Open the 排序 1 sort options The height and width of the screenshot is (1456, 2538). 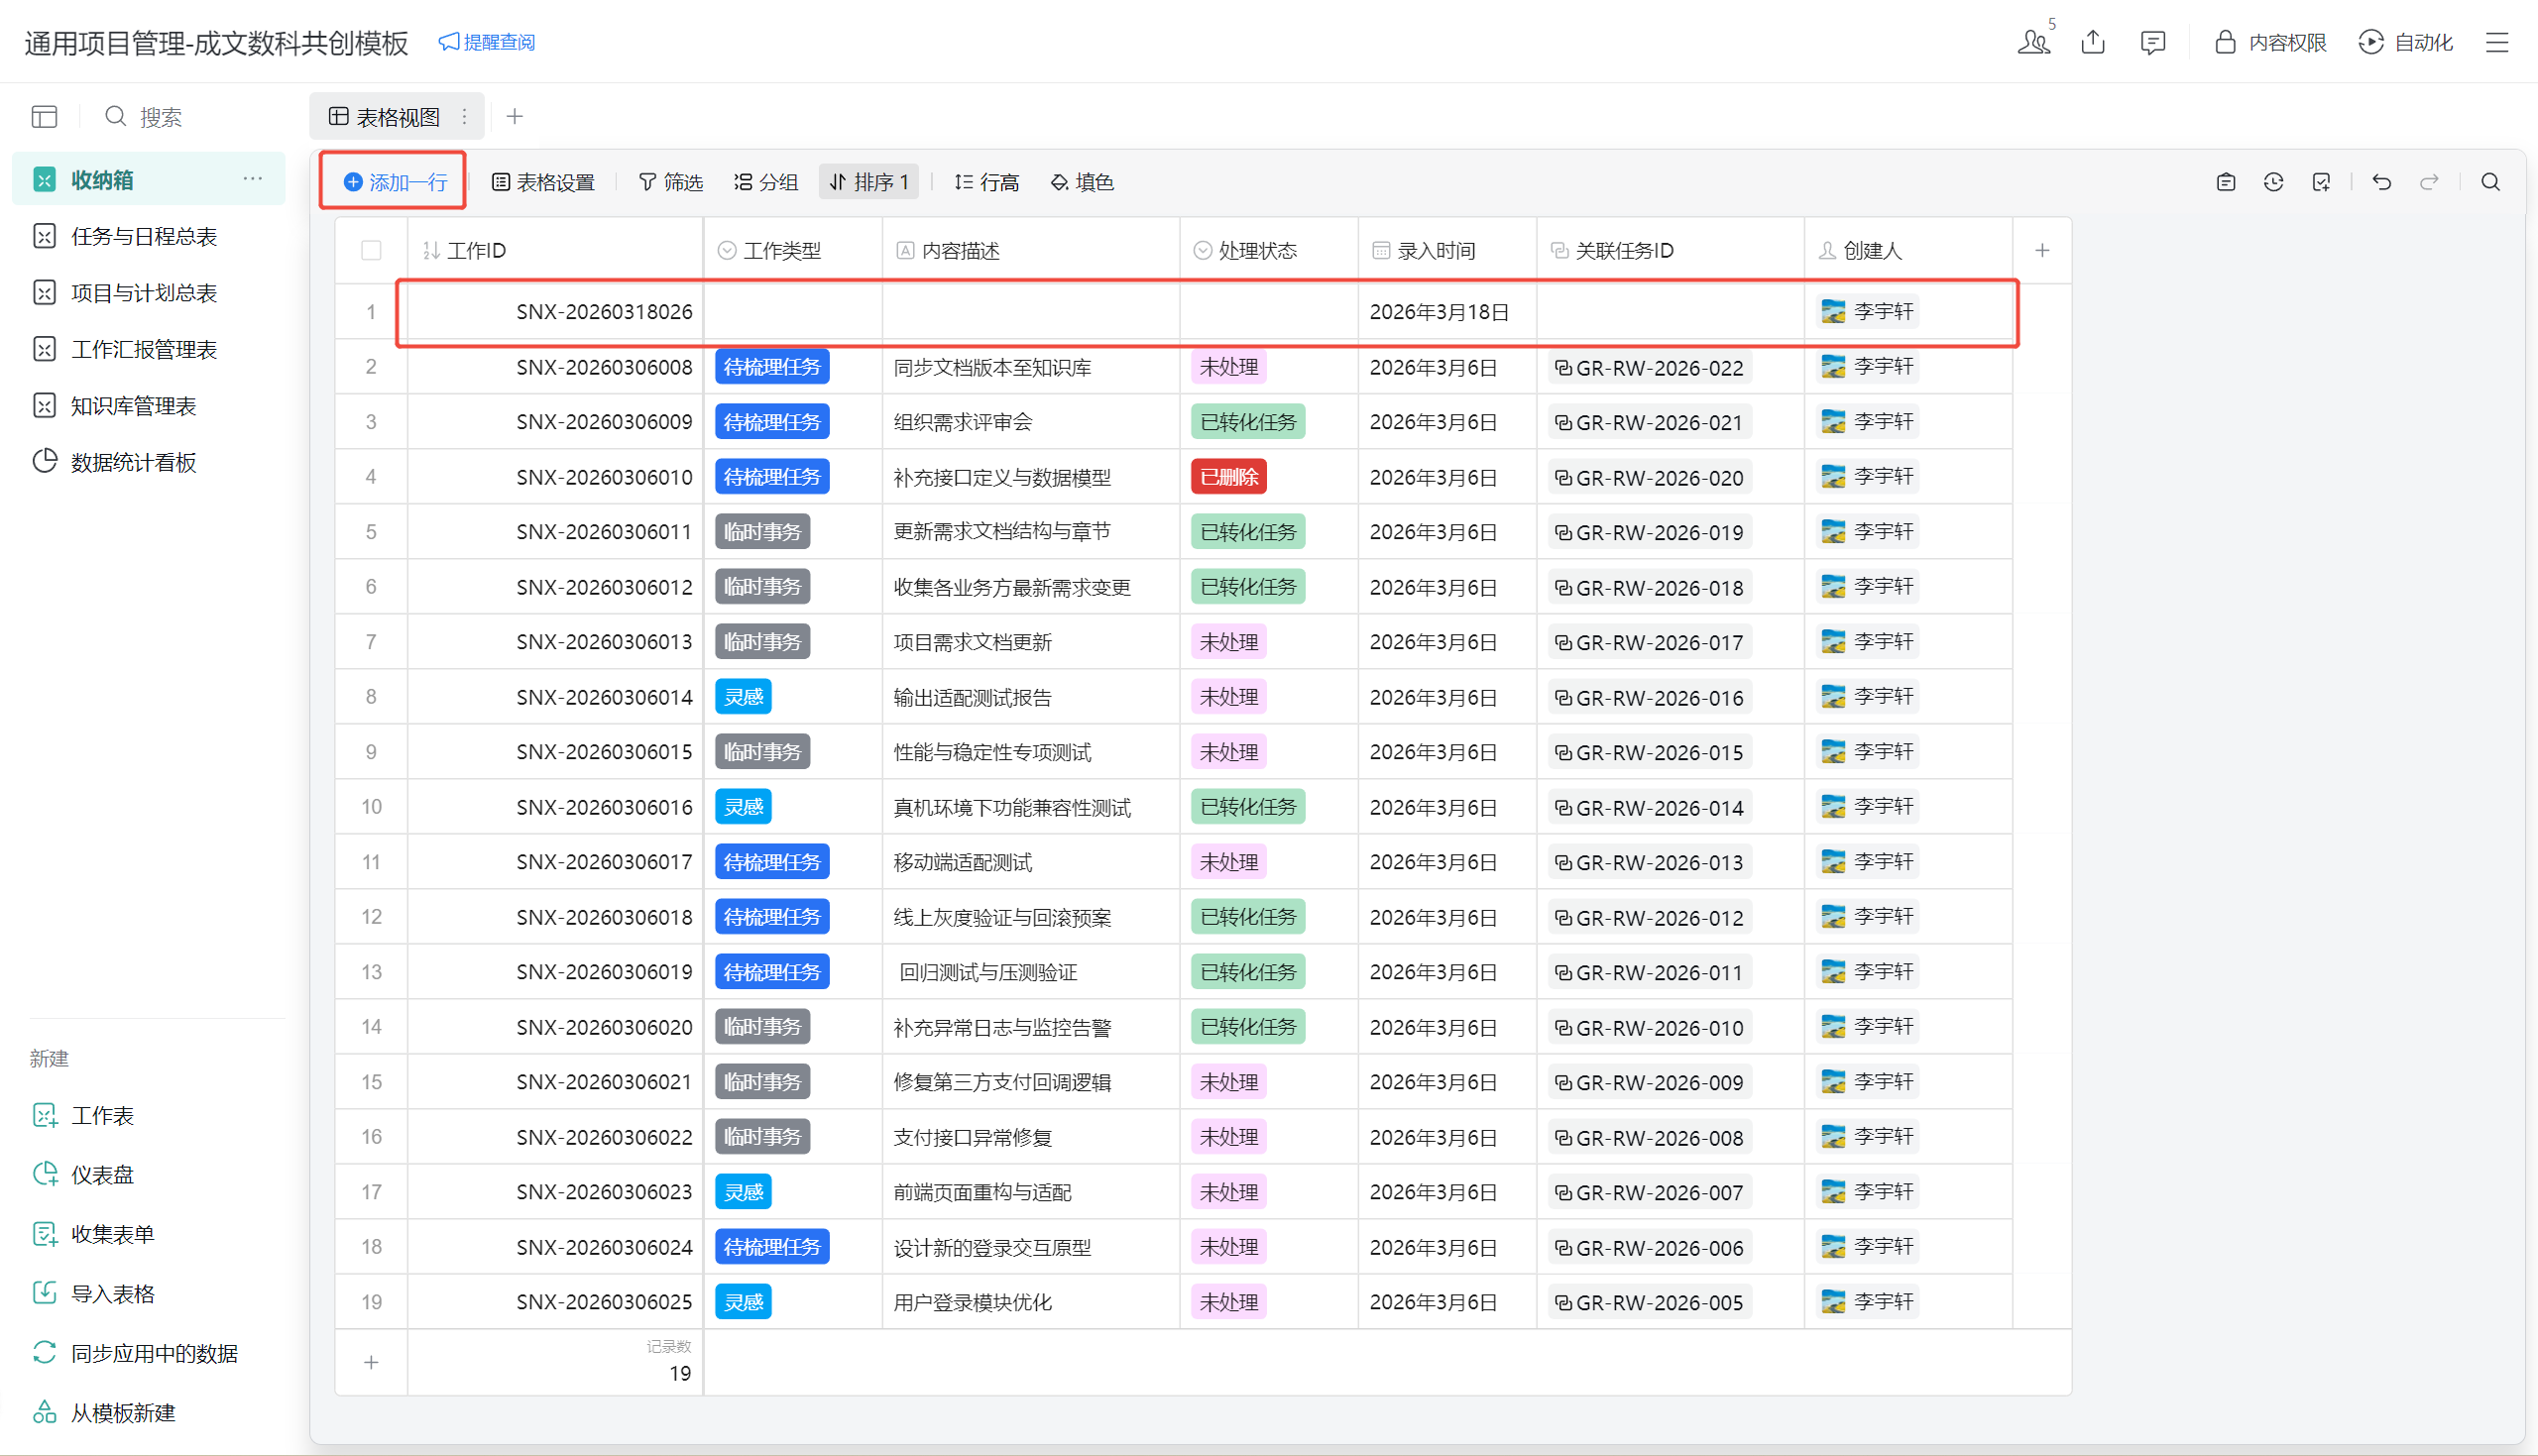(x=868, y=182)
